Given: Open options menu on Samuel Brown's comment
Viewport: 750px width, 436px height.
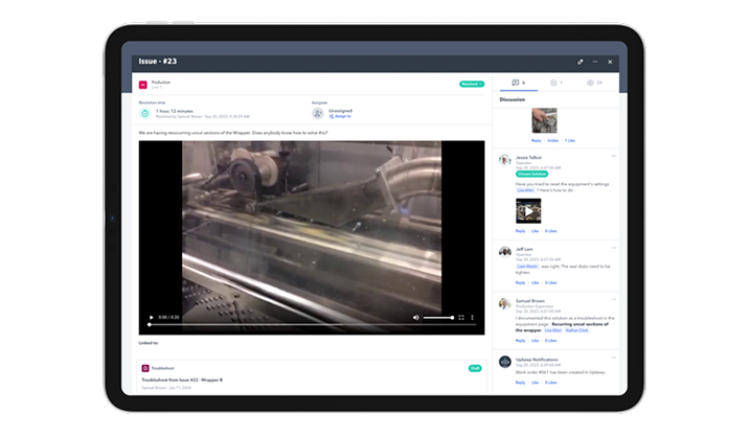Looking at the screenshot, I should 613,299.
